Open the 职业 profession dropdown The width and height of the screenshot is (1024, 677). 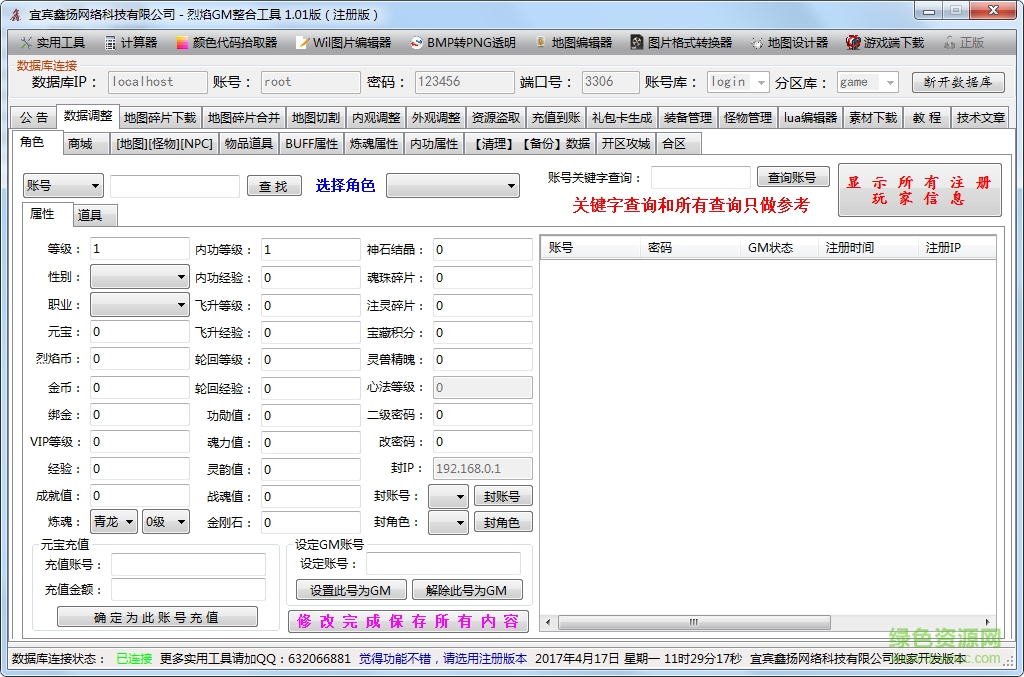138,304
